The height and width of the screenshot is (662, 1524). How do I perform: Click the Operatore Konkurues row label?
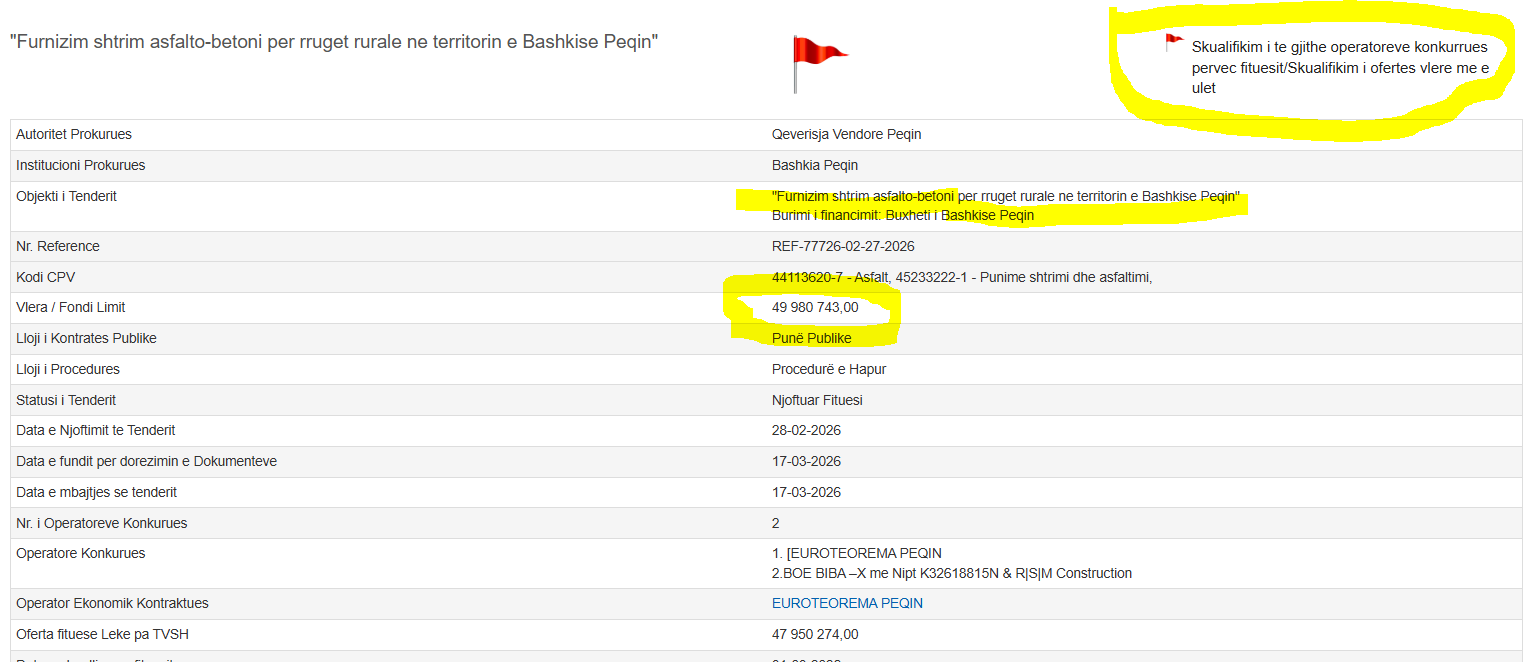point(81,553)
